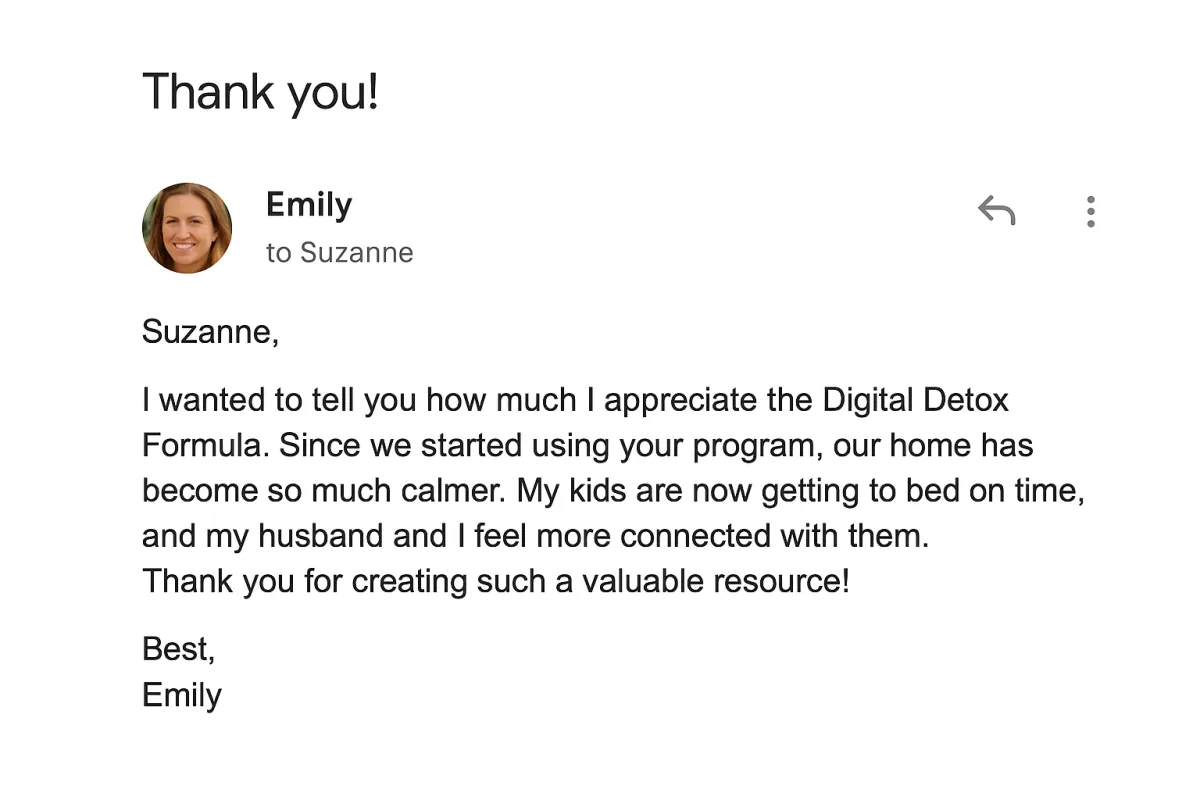Click the greeting "Suzanne," in the email body

[x=210, y=331]
